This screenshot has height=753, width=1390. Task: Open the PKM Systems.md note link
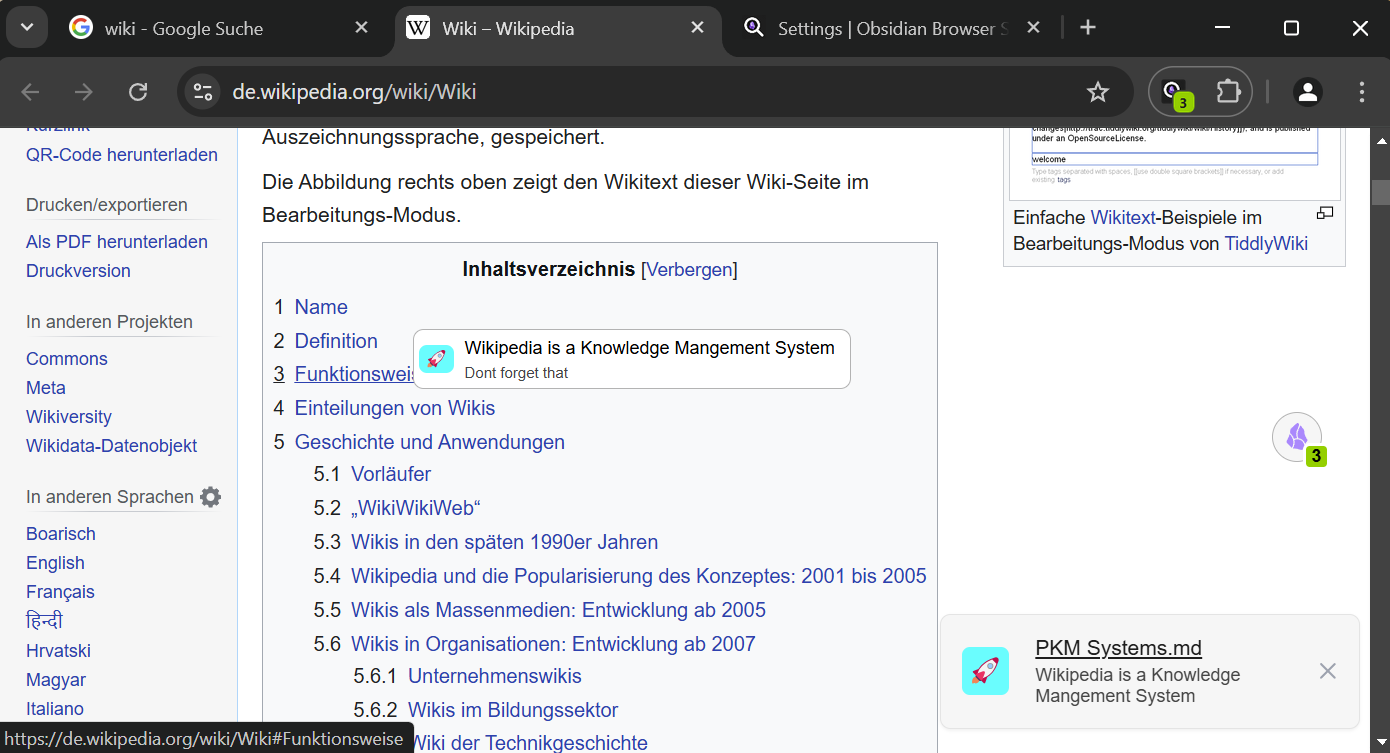(1118, 648)
